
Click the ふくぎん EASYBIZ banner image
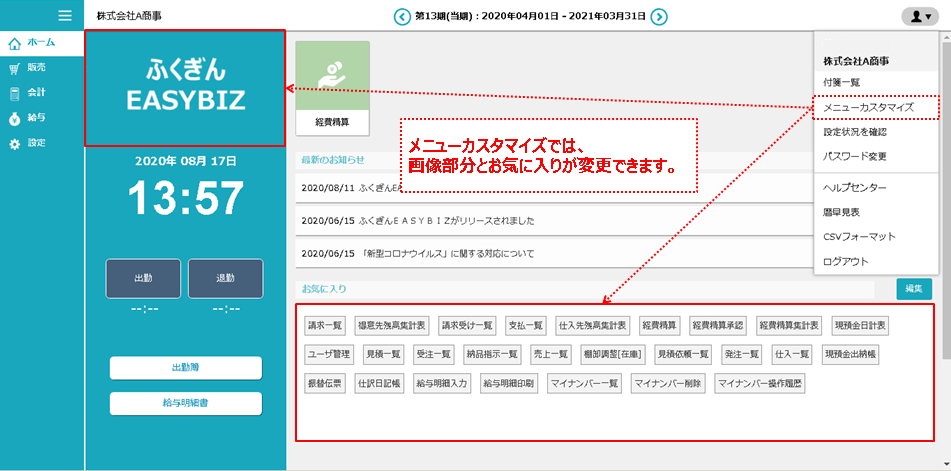185,89
